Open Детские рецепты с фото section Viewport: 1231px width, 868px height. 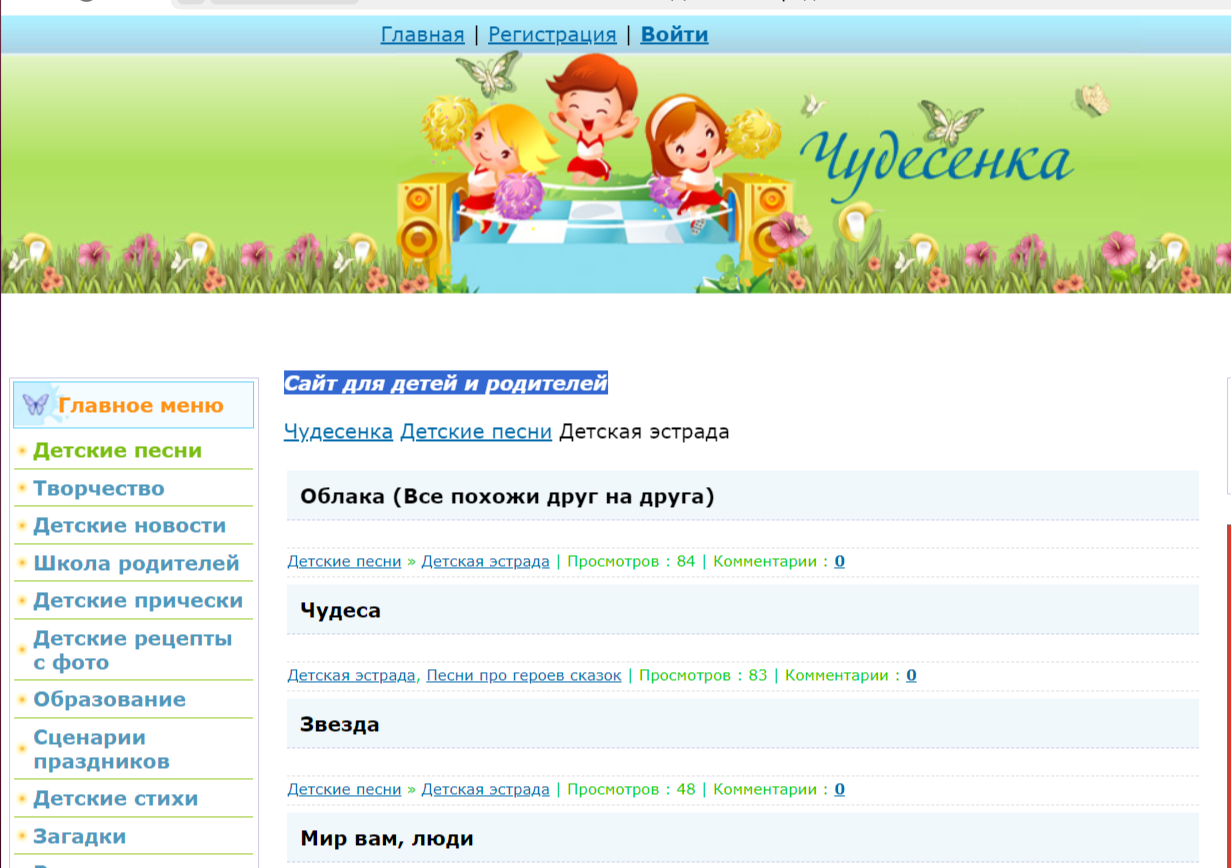132,650
